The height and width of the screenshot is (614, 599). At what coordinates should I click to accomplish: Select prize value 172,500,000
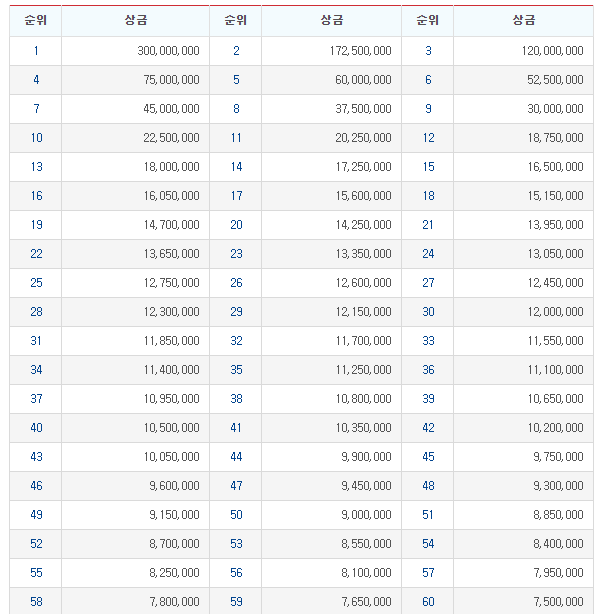click(361, 51)
